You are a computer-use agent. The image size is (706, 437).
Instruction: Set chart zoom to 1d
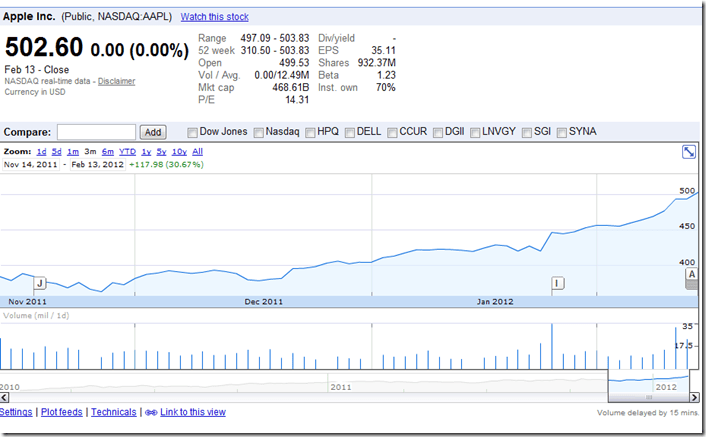coord(42,151)
